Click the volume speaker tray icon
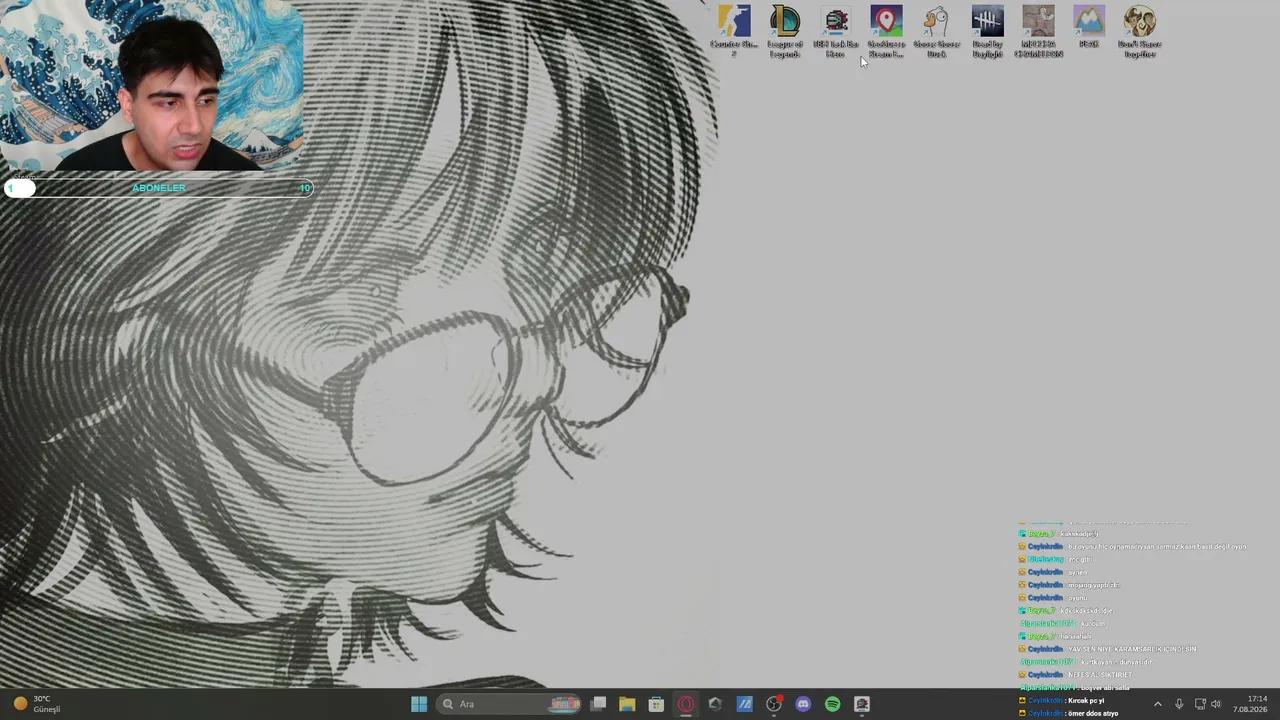 pos(1216,704)
